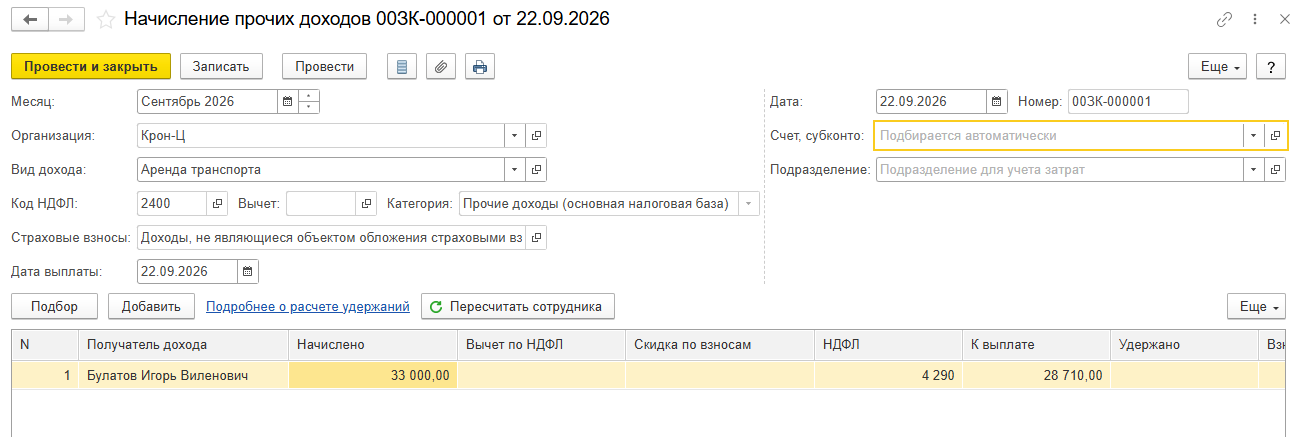Open calendar for the Дата выплаты field
The image size is (1304, 437).
(248, 271)
